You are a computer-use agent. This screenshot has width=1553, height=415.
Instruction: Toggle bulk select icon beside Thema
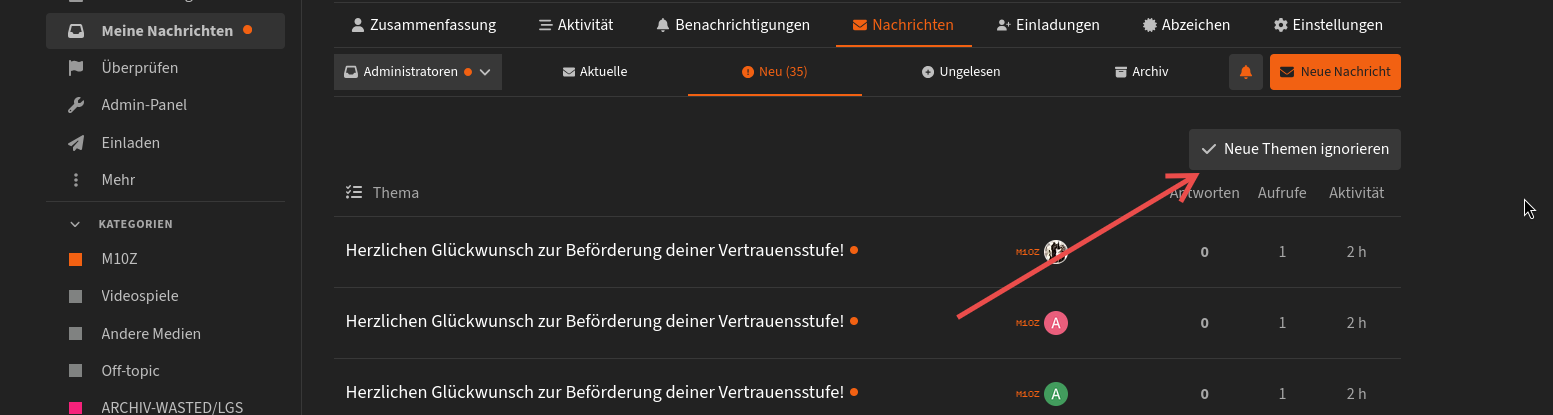[x=353, y=192]
